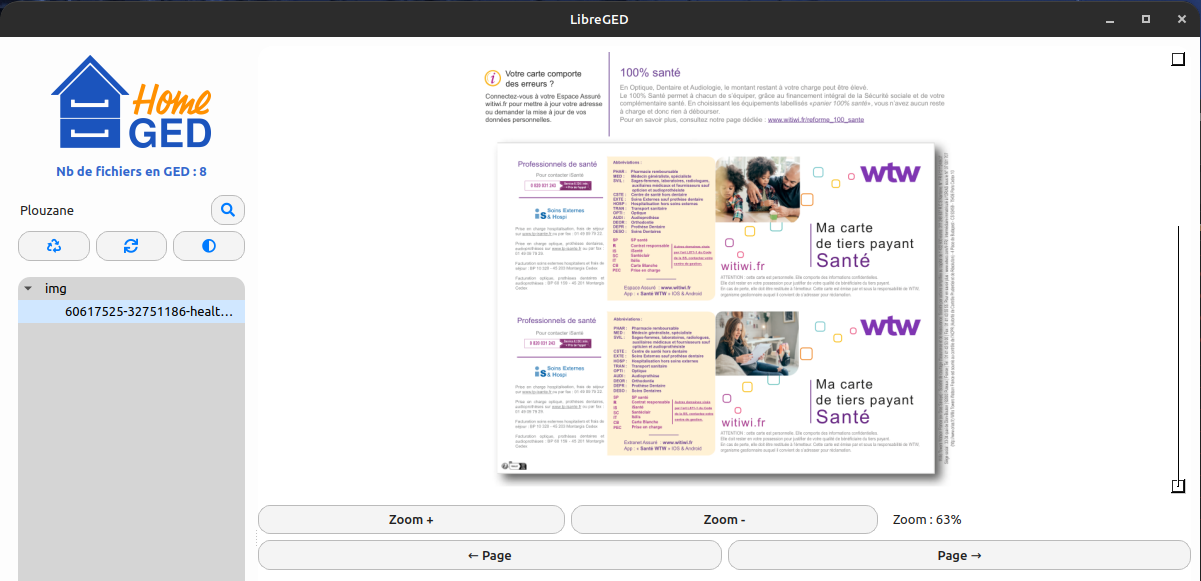Click the Nb de fichiers en GED counter
This screenshot has width=1201, height=581.
tap(131, 172)
